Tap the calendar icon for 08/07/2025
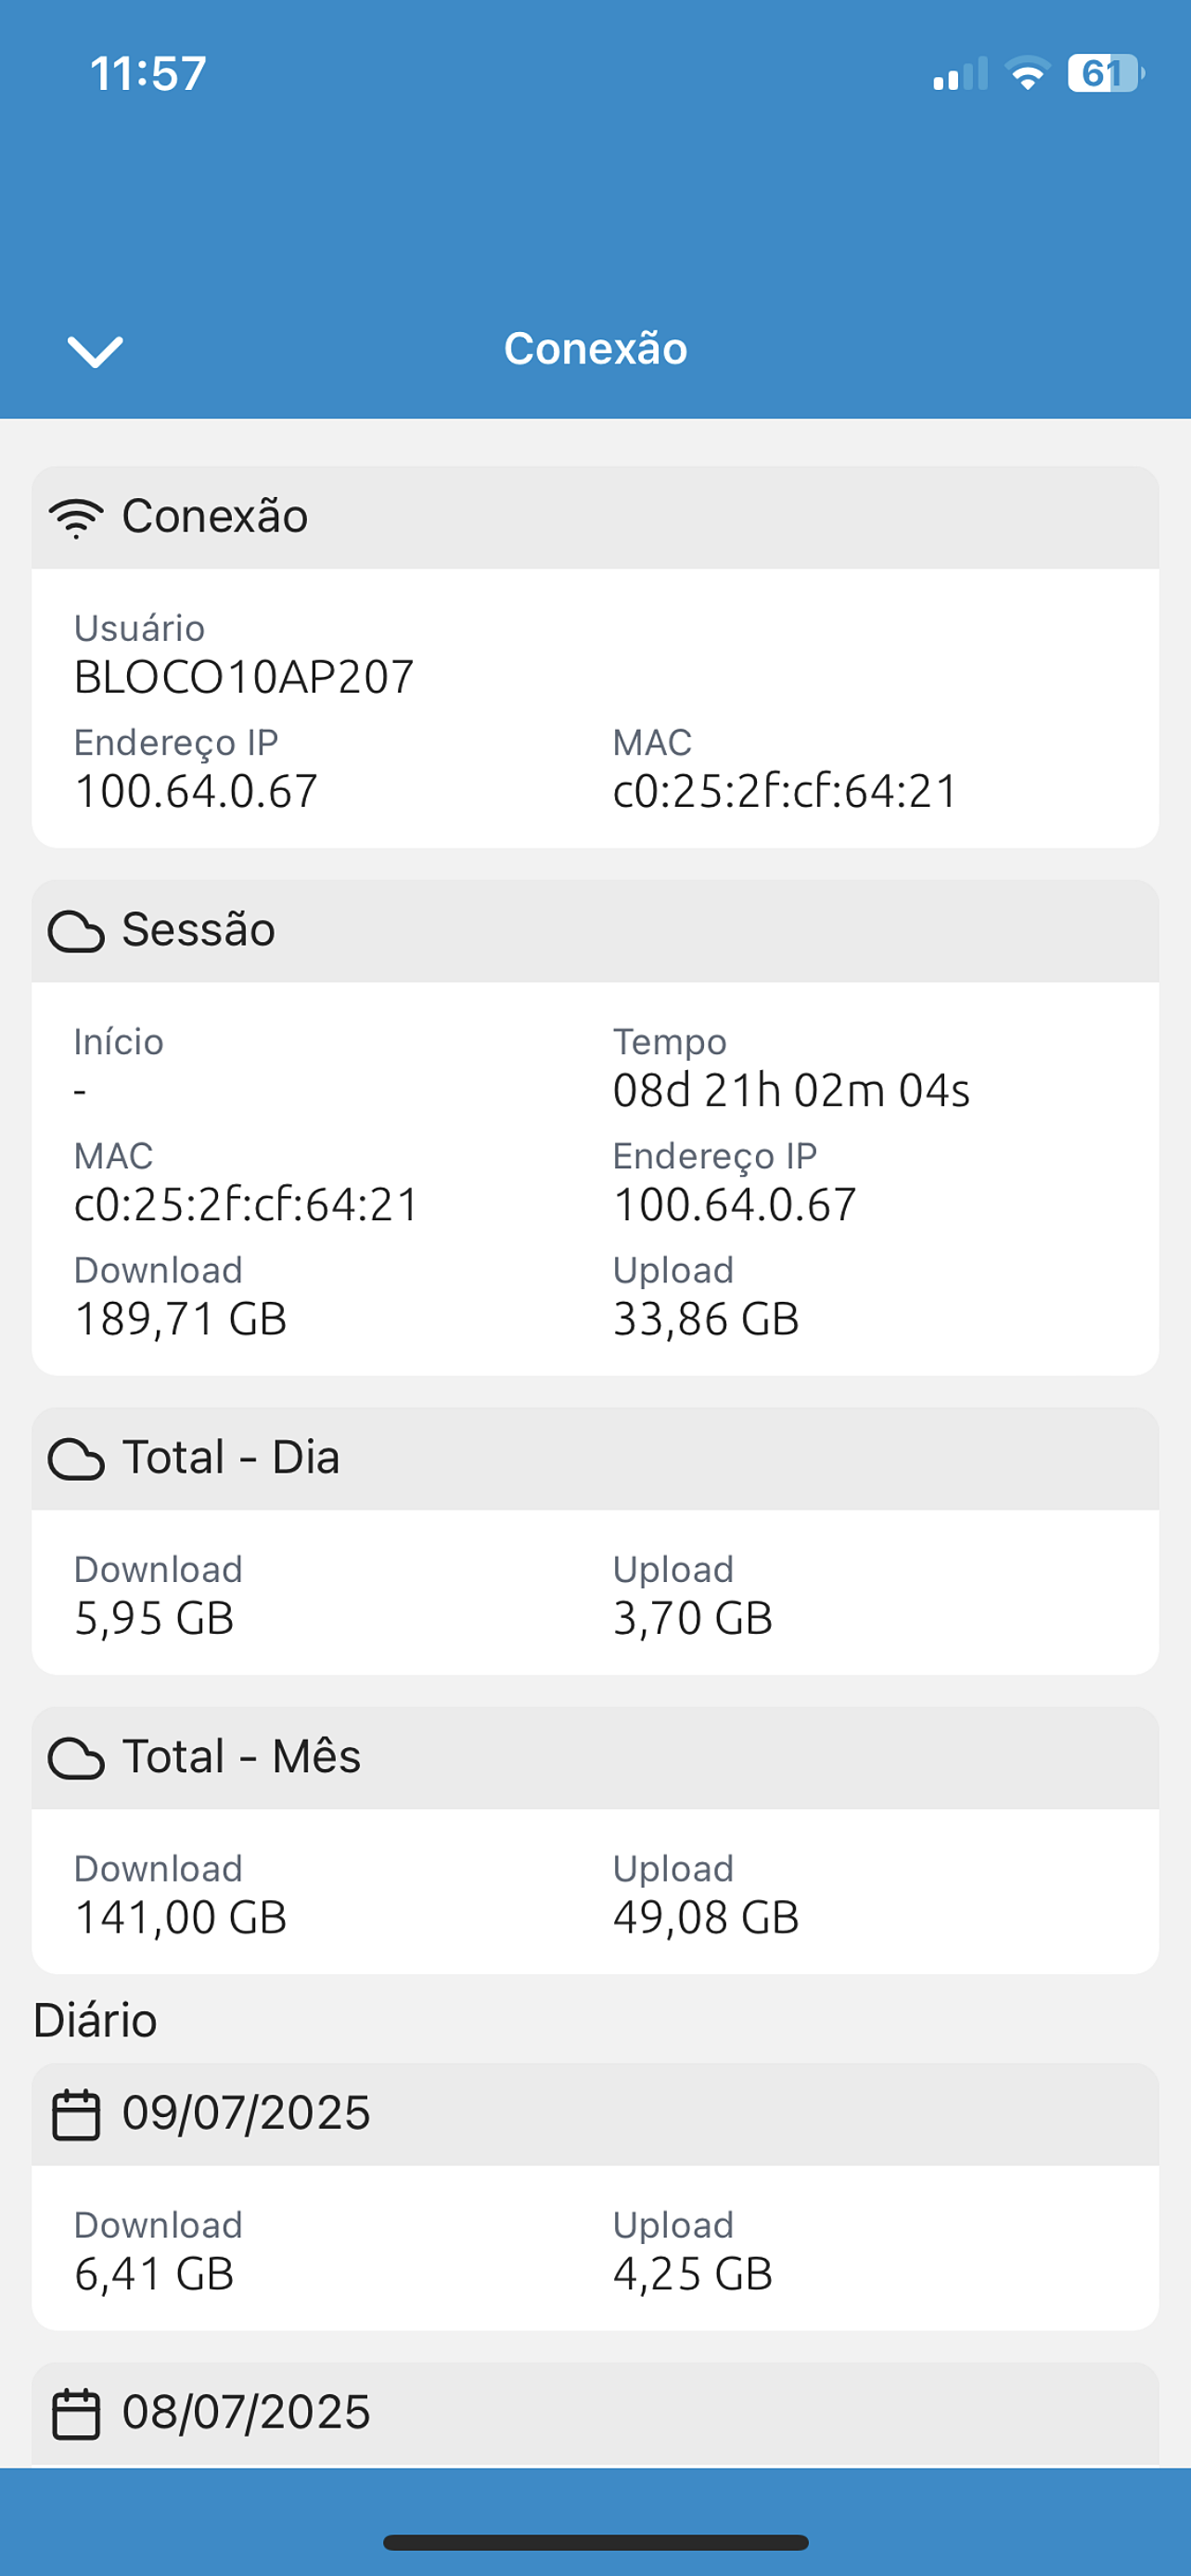 [x=76, y=2413]
